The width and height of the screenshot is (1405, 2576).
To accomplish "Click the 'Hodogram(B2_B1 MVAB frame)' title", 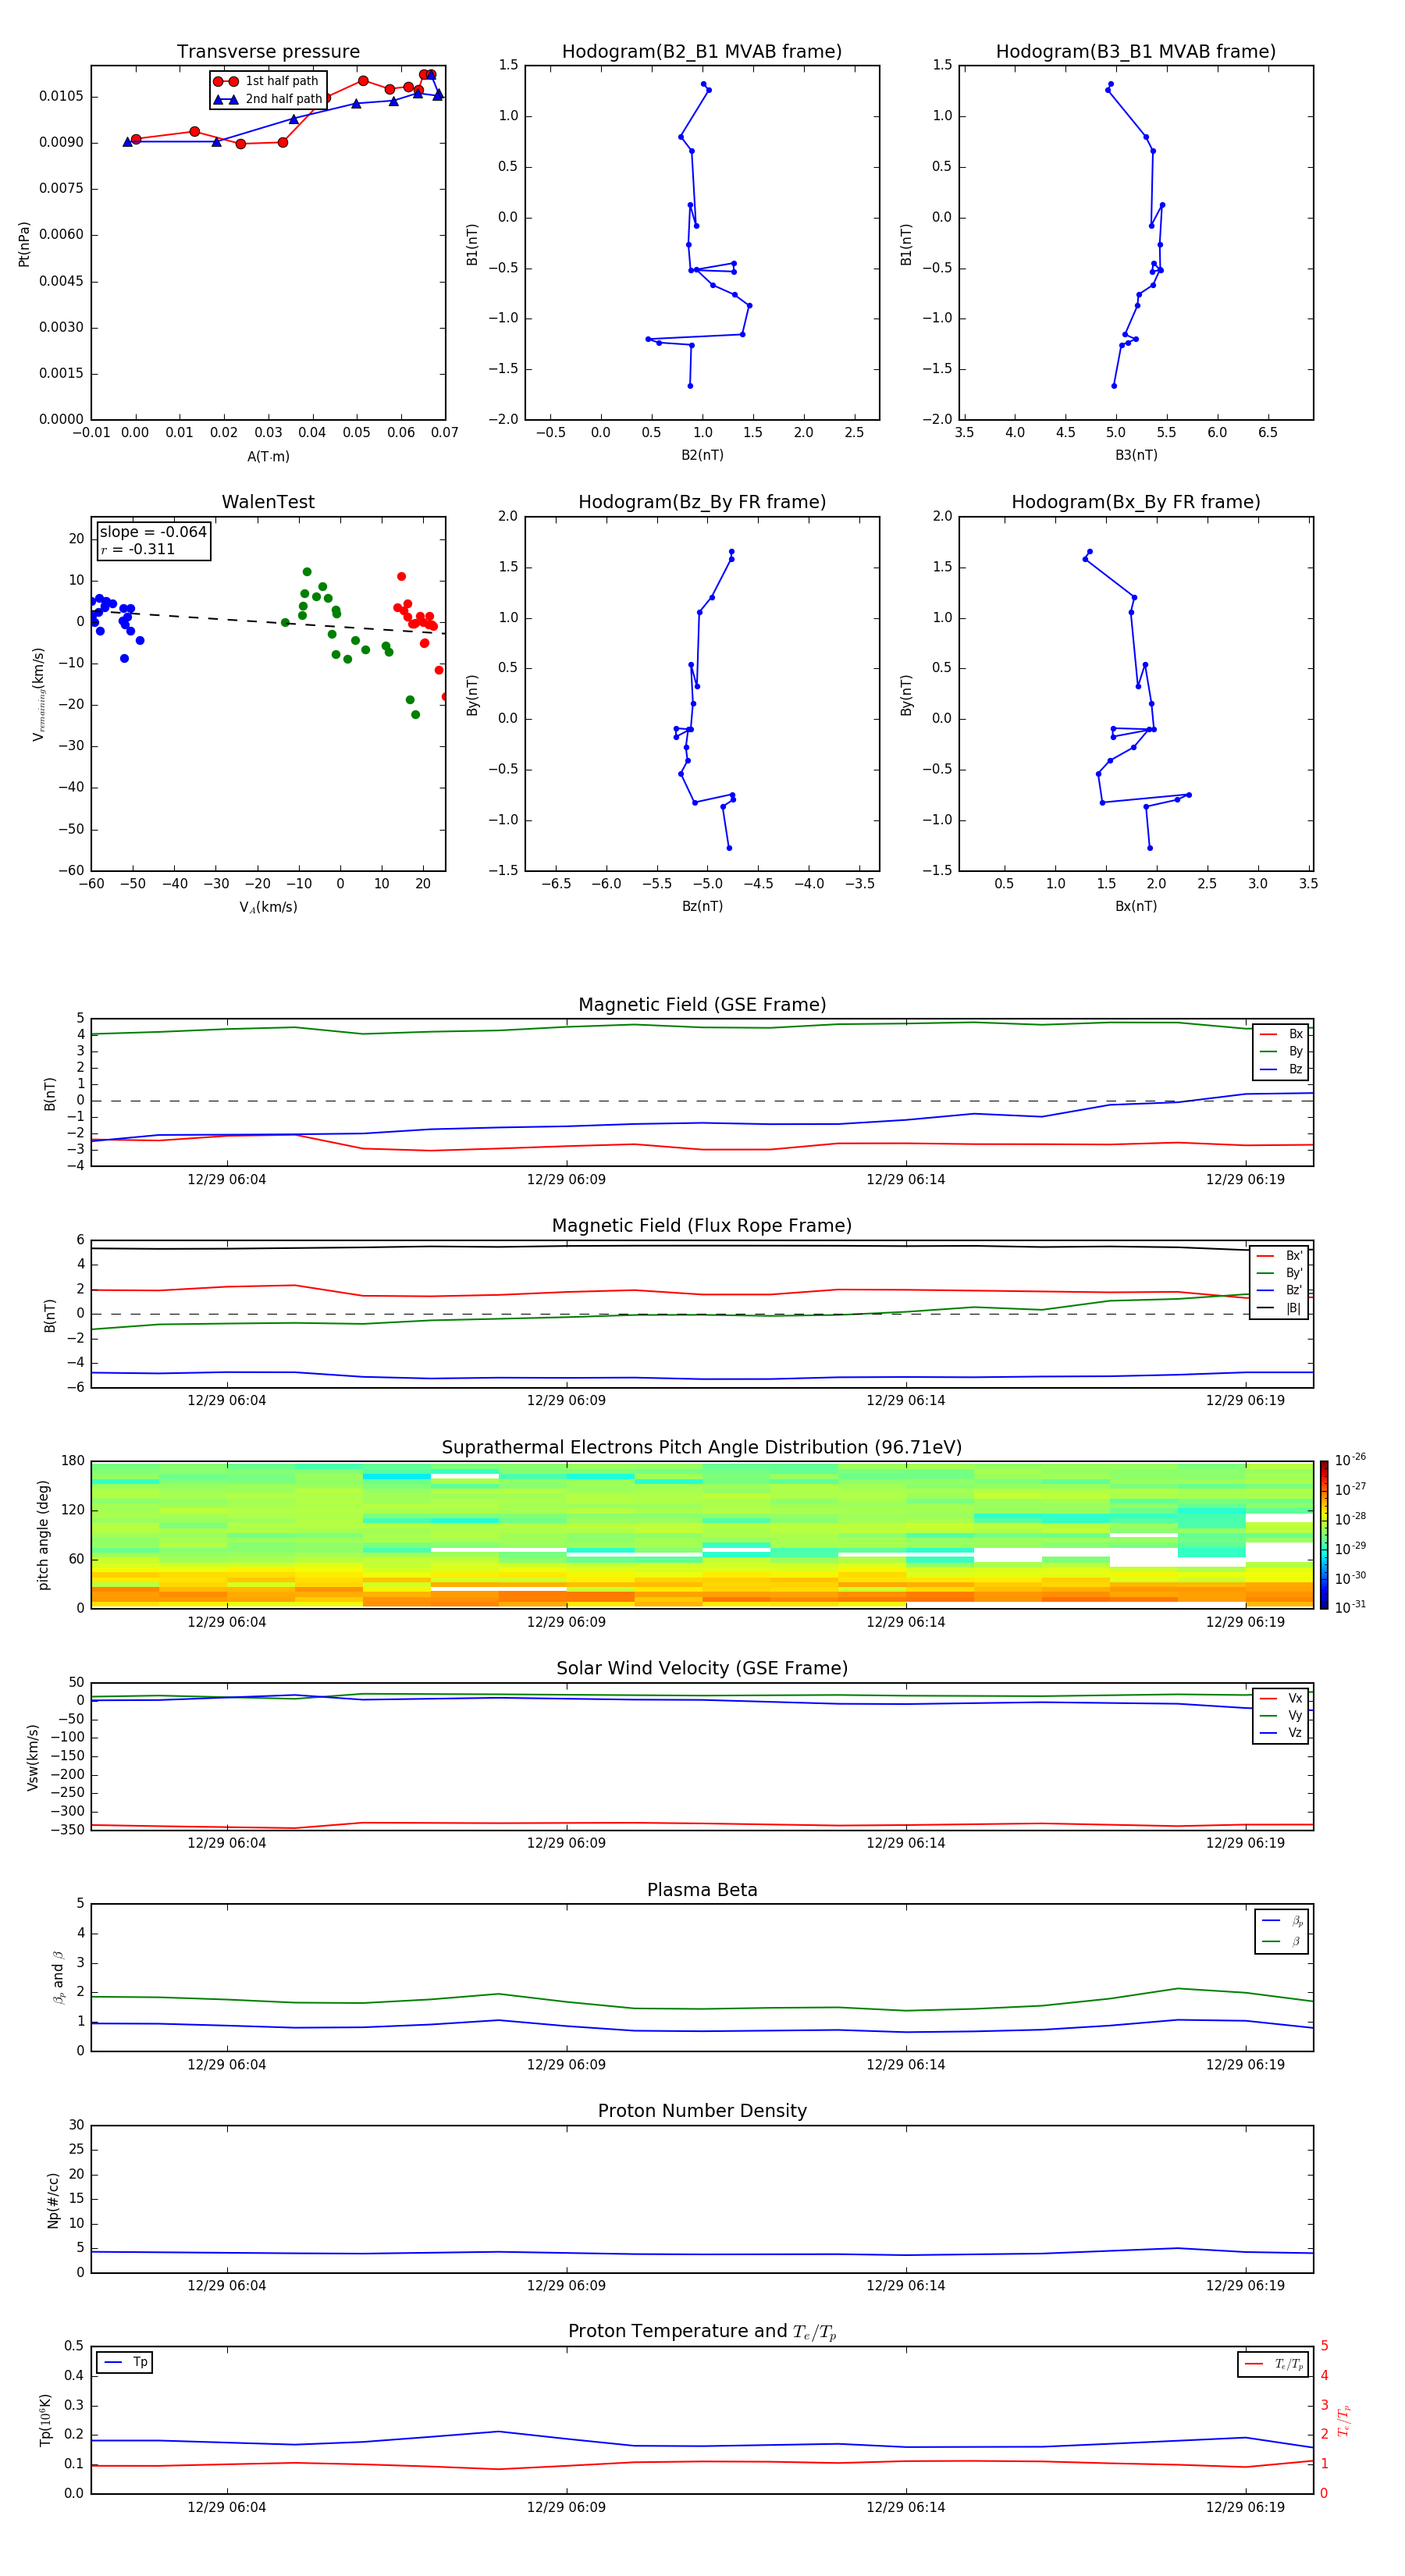I will 702,52.
